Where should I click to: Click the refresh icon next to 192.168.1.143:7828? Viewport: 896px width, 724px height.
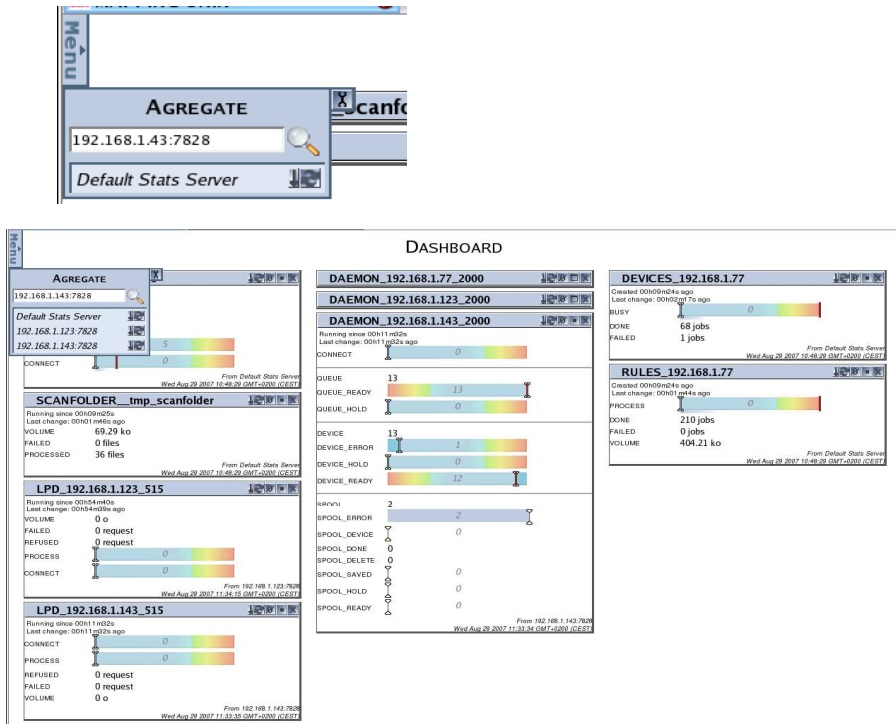coord(136,345)
